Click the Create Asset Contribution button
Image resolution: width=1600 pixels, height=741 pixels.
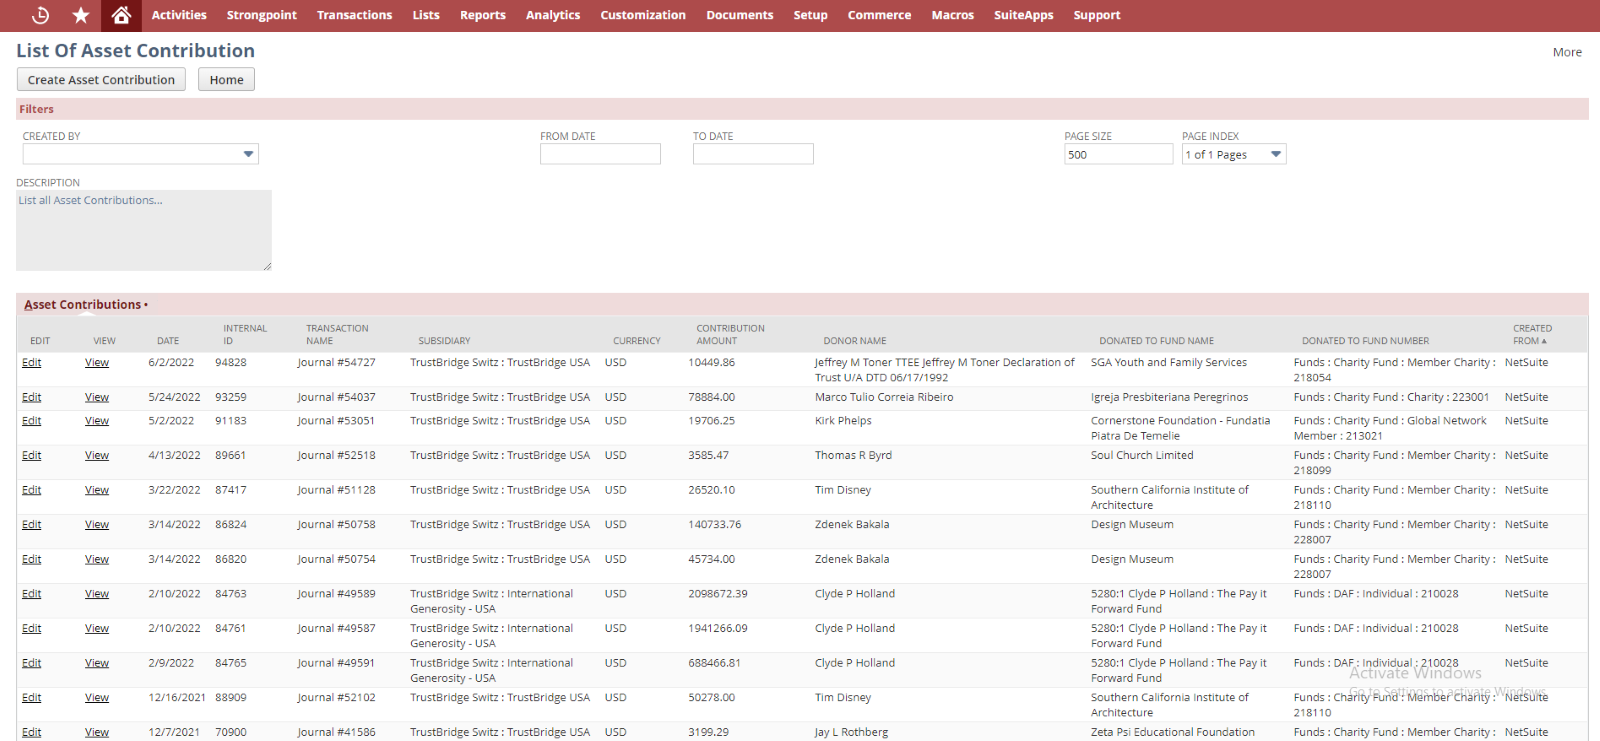[x=101, y=80]
